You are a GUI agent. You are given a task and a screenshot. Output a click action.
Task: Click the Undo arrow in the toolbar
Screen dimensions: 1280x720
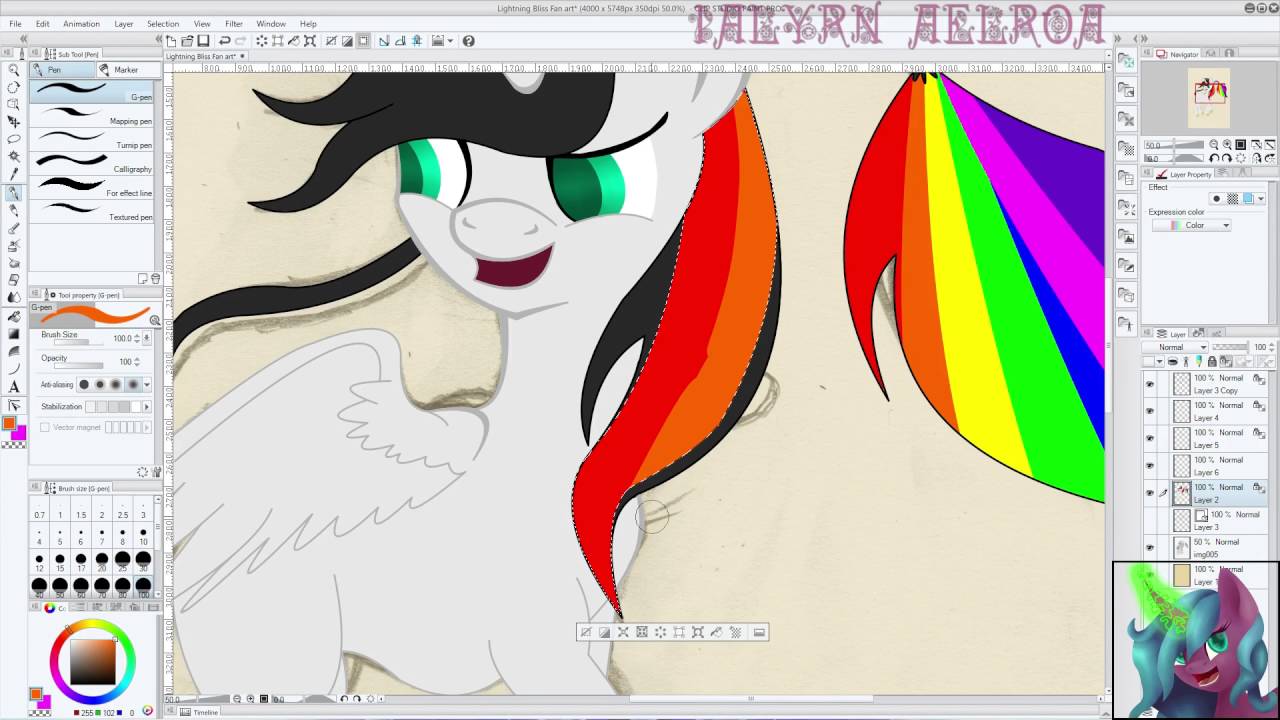(x=225, y=41)
